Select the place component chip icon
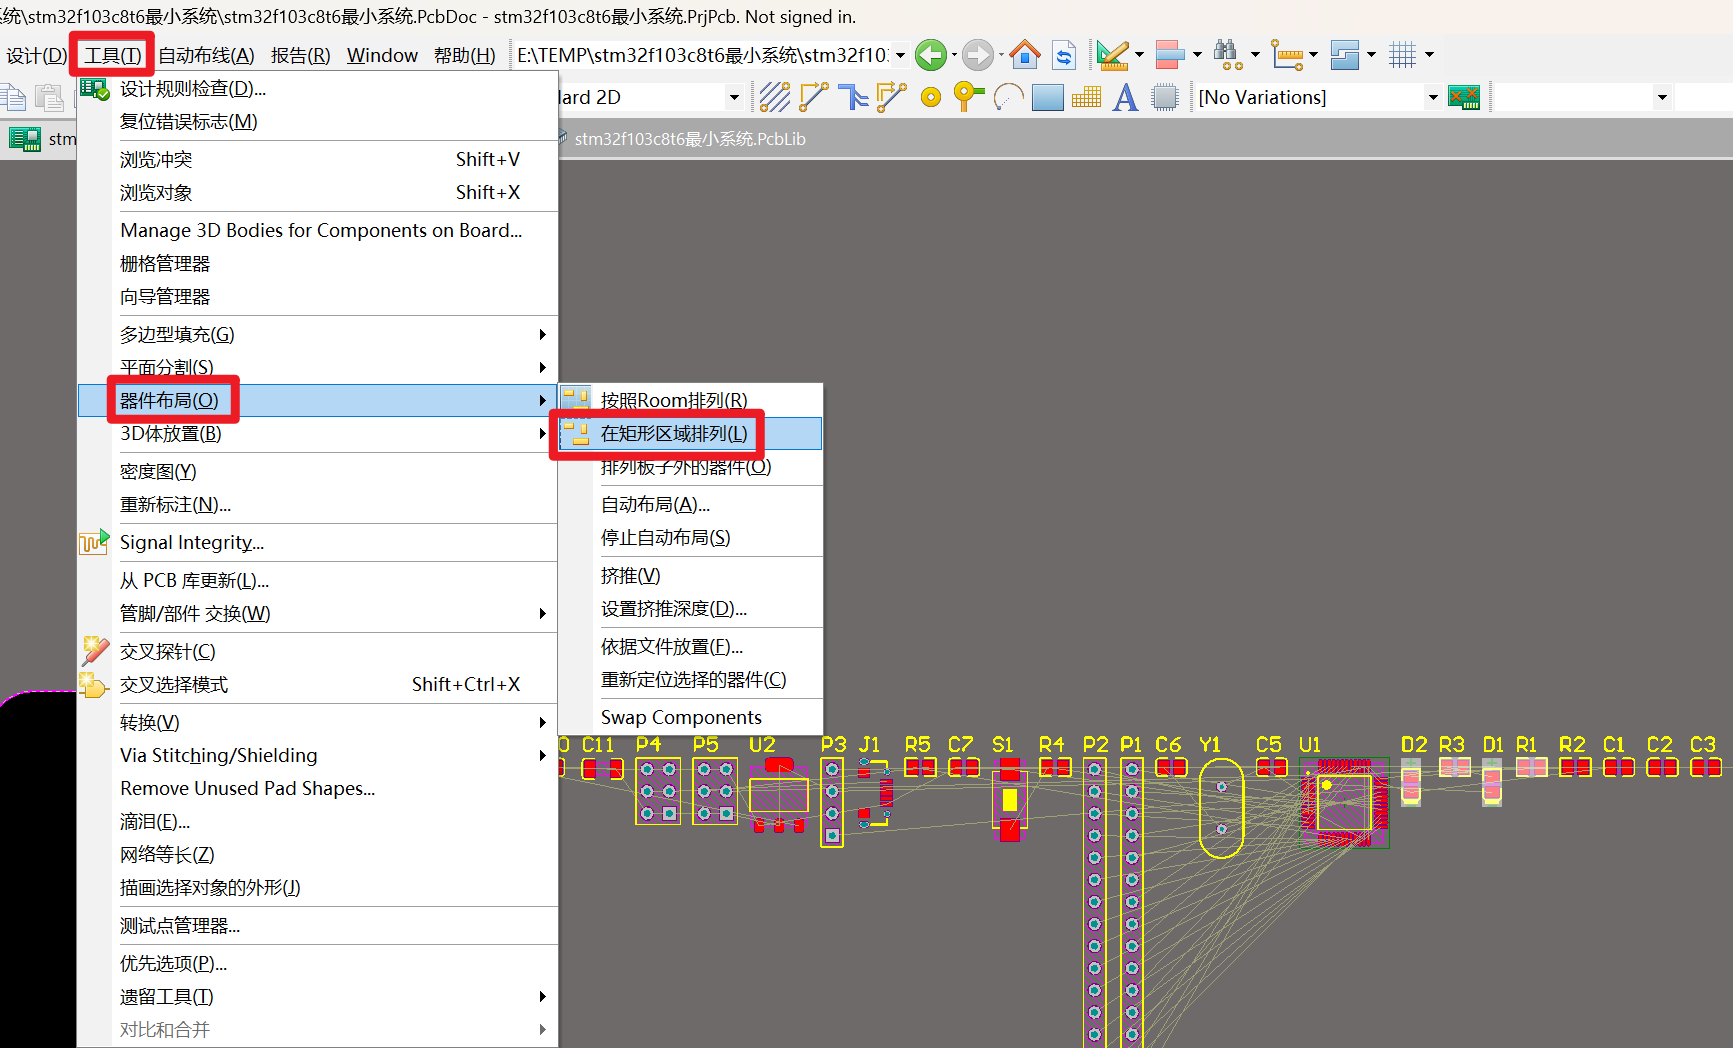Viewport: 1733px width, 1048px height. point(1165,97)
